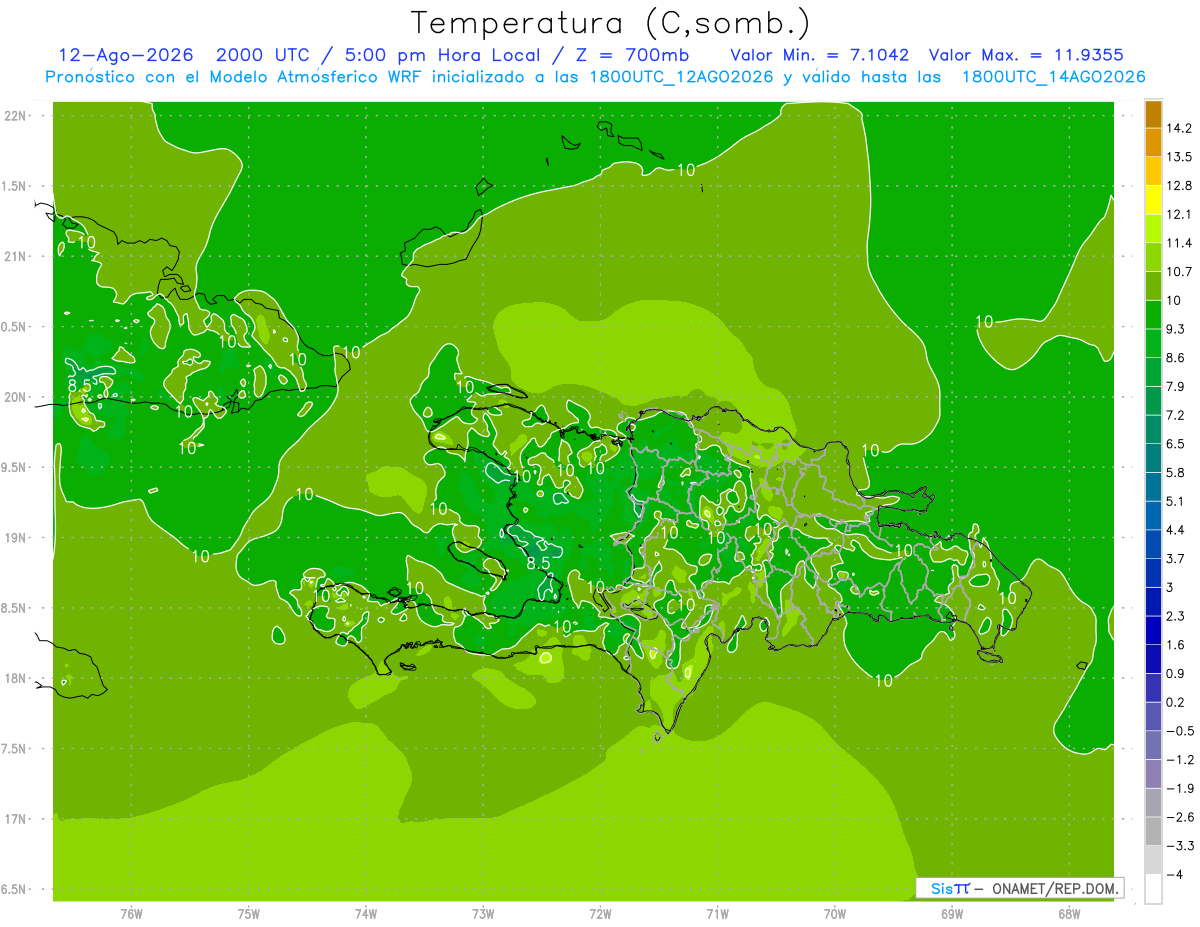Click the "10.7" legend value

(x=1180, y=272)
